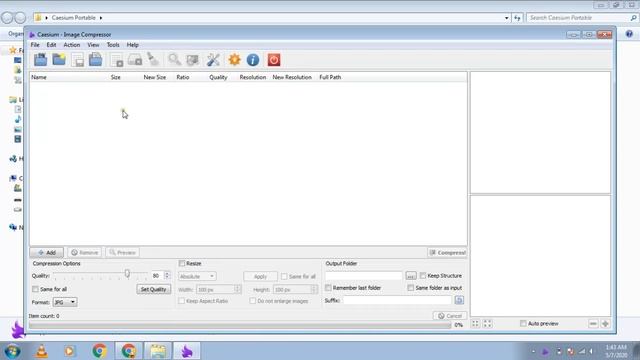Image resolution: width=640 pixels, height=360 pixels.
Task: Open the media player taskbar icon
Action: (x=69, y=351)
